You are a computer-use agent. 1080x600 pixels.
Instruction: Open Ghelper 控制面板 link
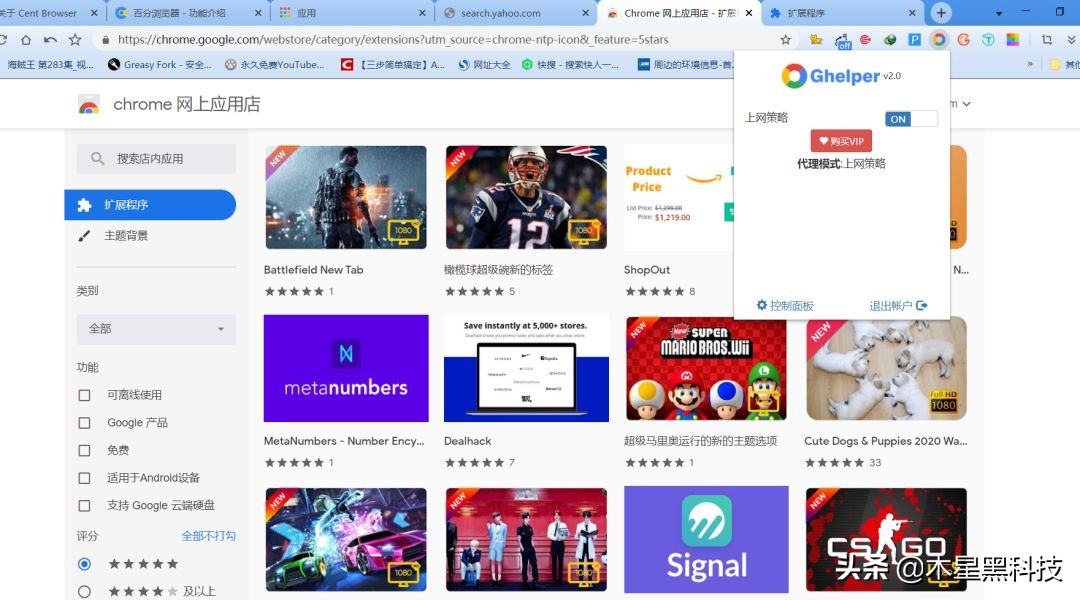[785, 305]
